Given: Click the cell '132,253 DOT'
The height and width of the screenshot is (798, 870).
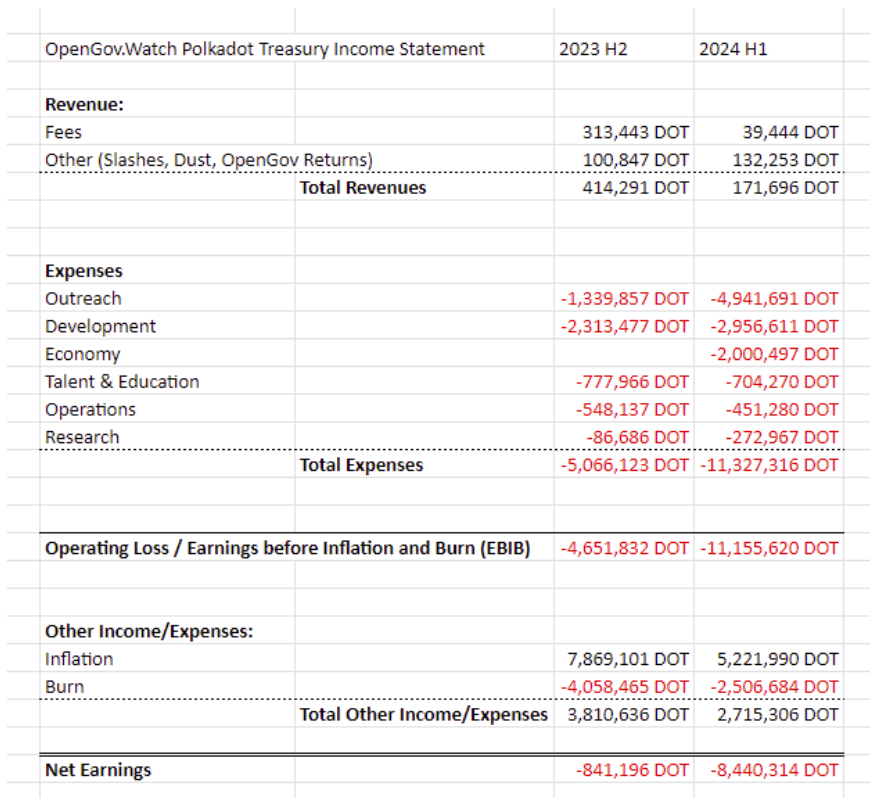Looking at the screenshot, I should (786, 160).
